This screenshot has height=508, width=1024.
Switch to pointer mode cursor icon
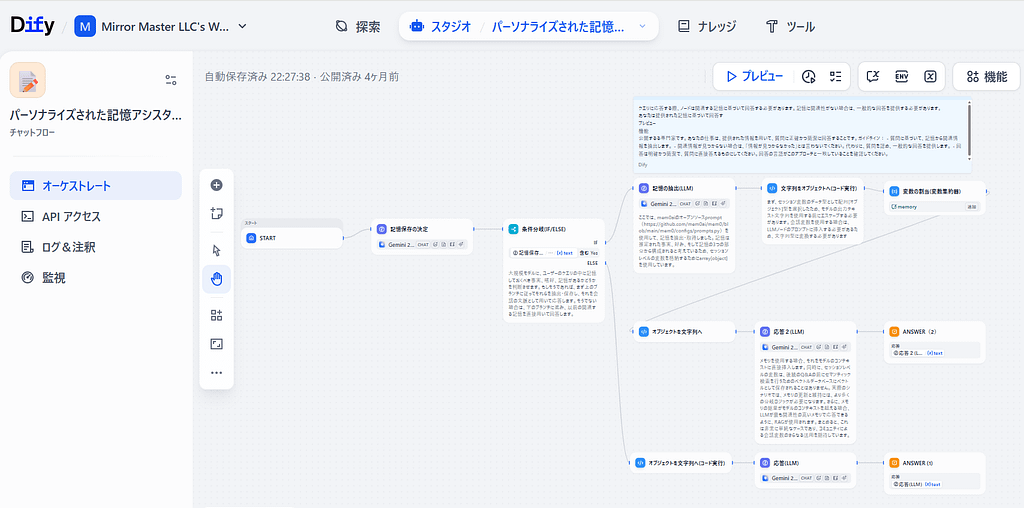(216, 250)
